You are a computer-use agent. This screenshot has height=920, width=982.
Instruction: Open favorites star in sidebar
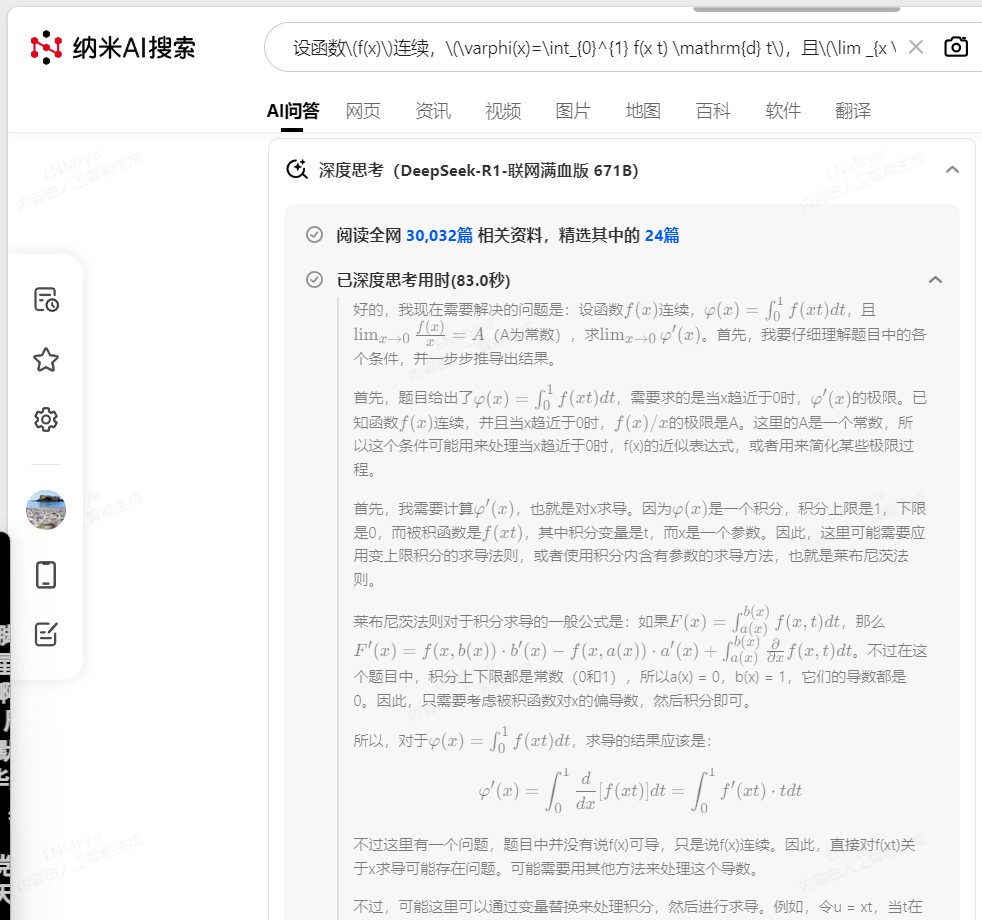point(46,359)
